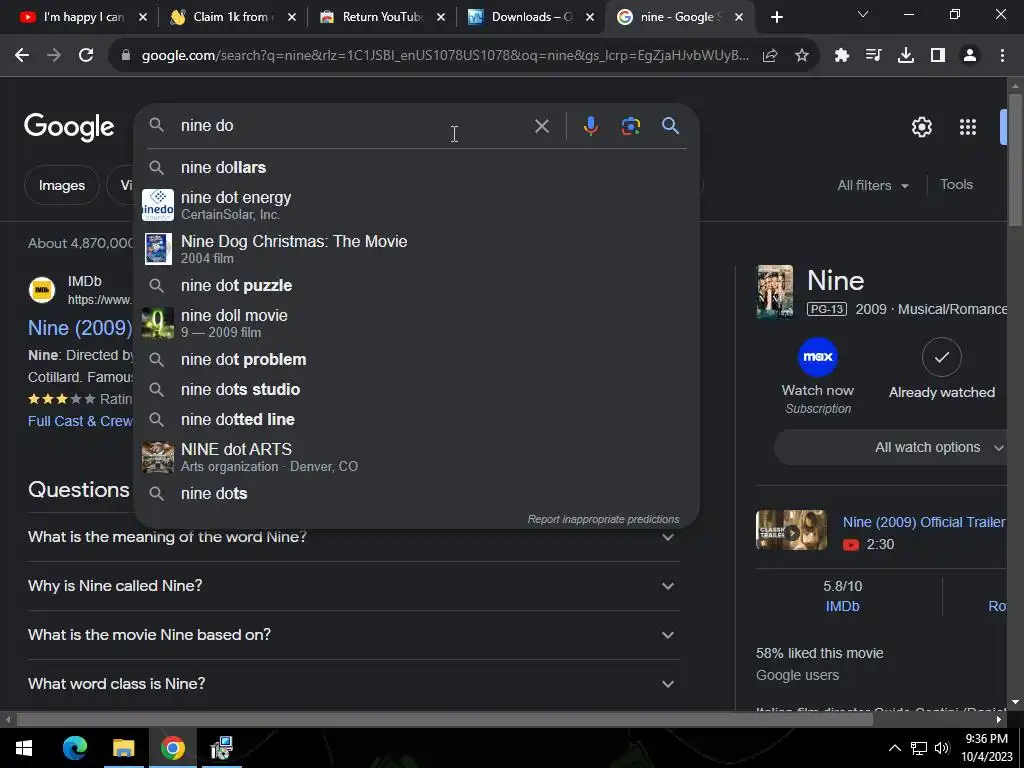Image resolution: width=1024 pixels, height=768 pixels.
Task: Start voice search with microphone icon
Action: [590, 126]
